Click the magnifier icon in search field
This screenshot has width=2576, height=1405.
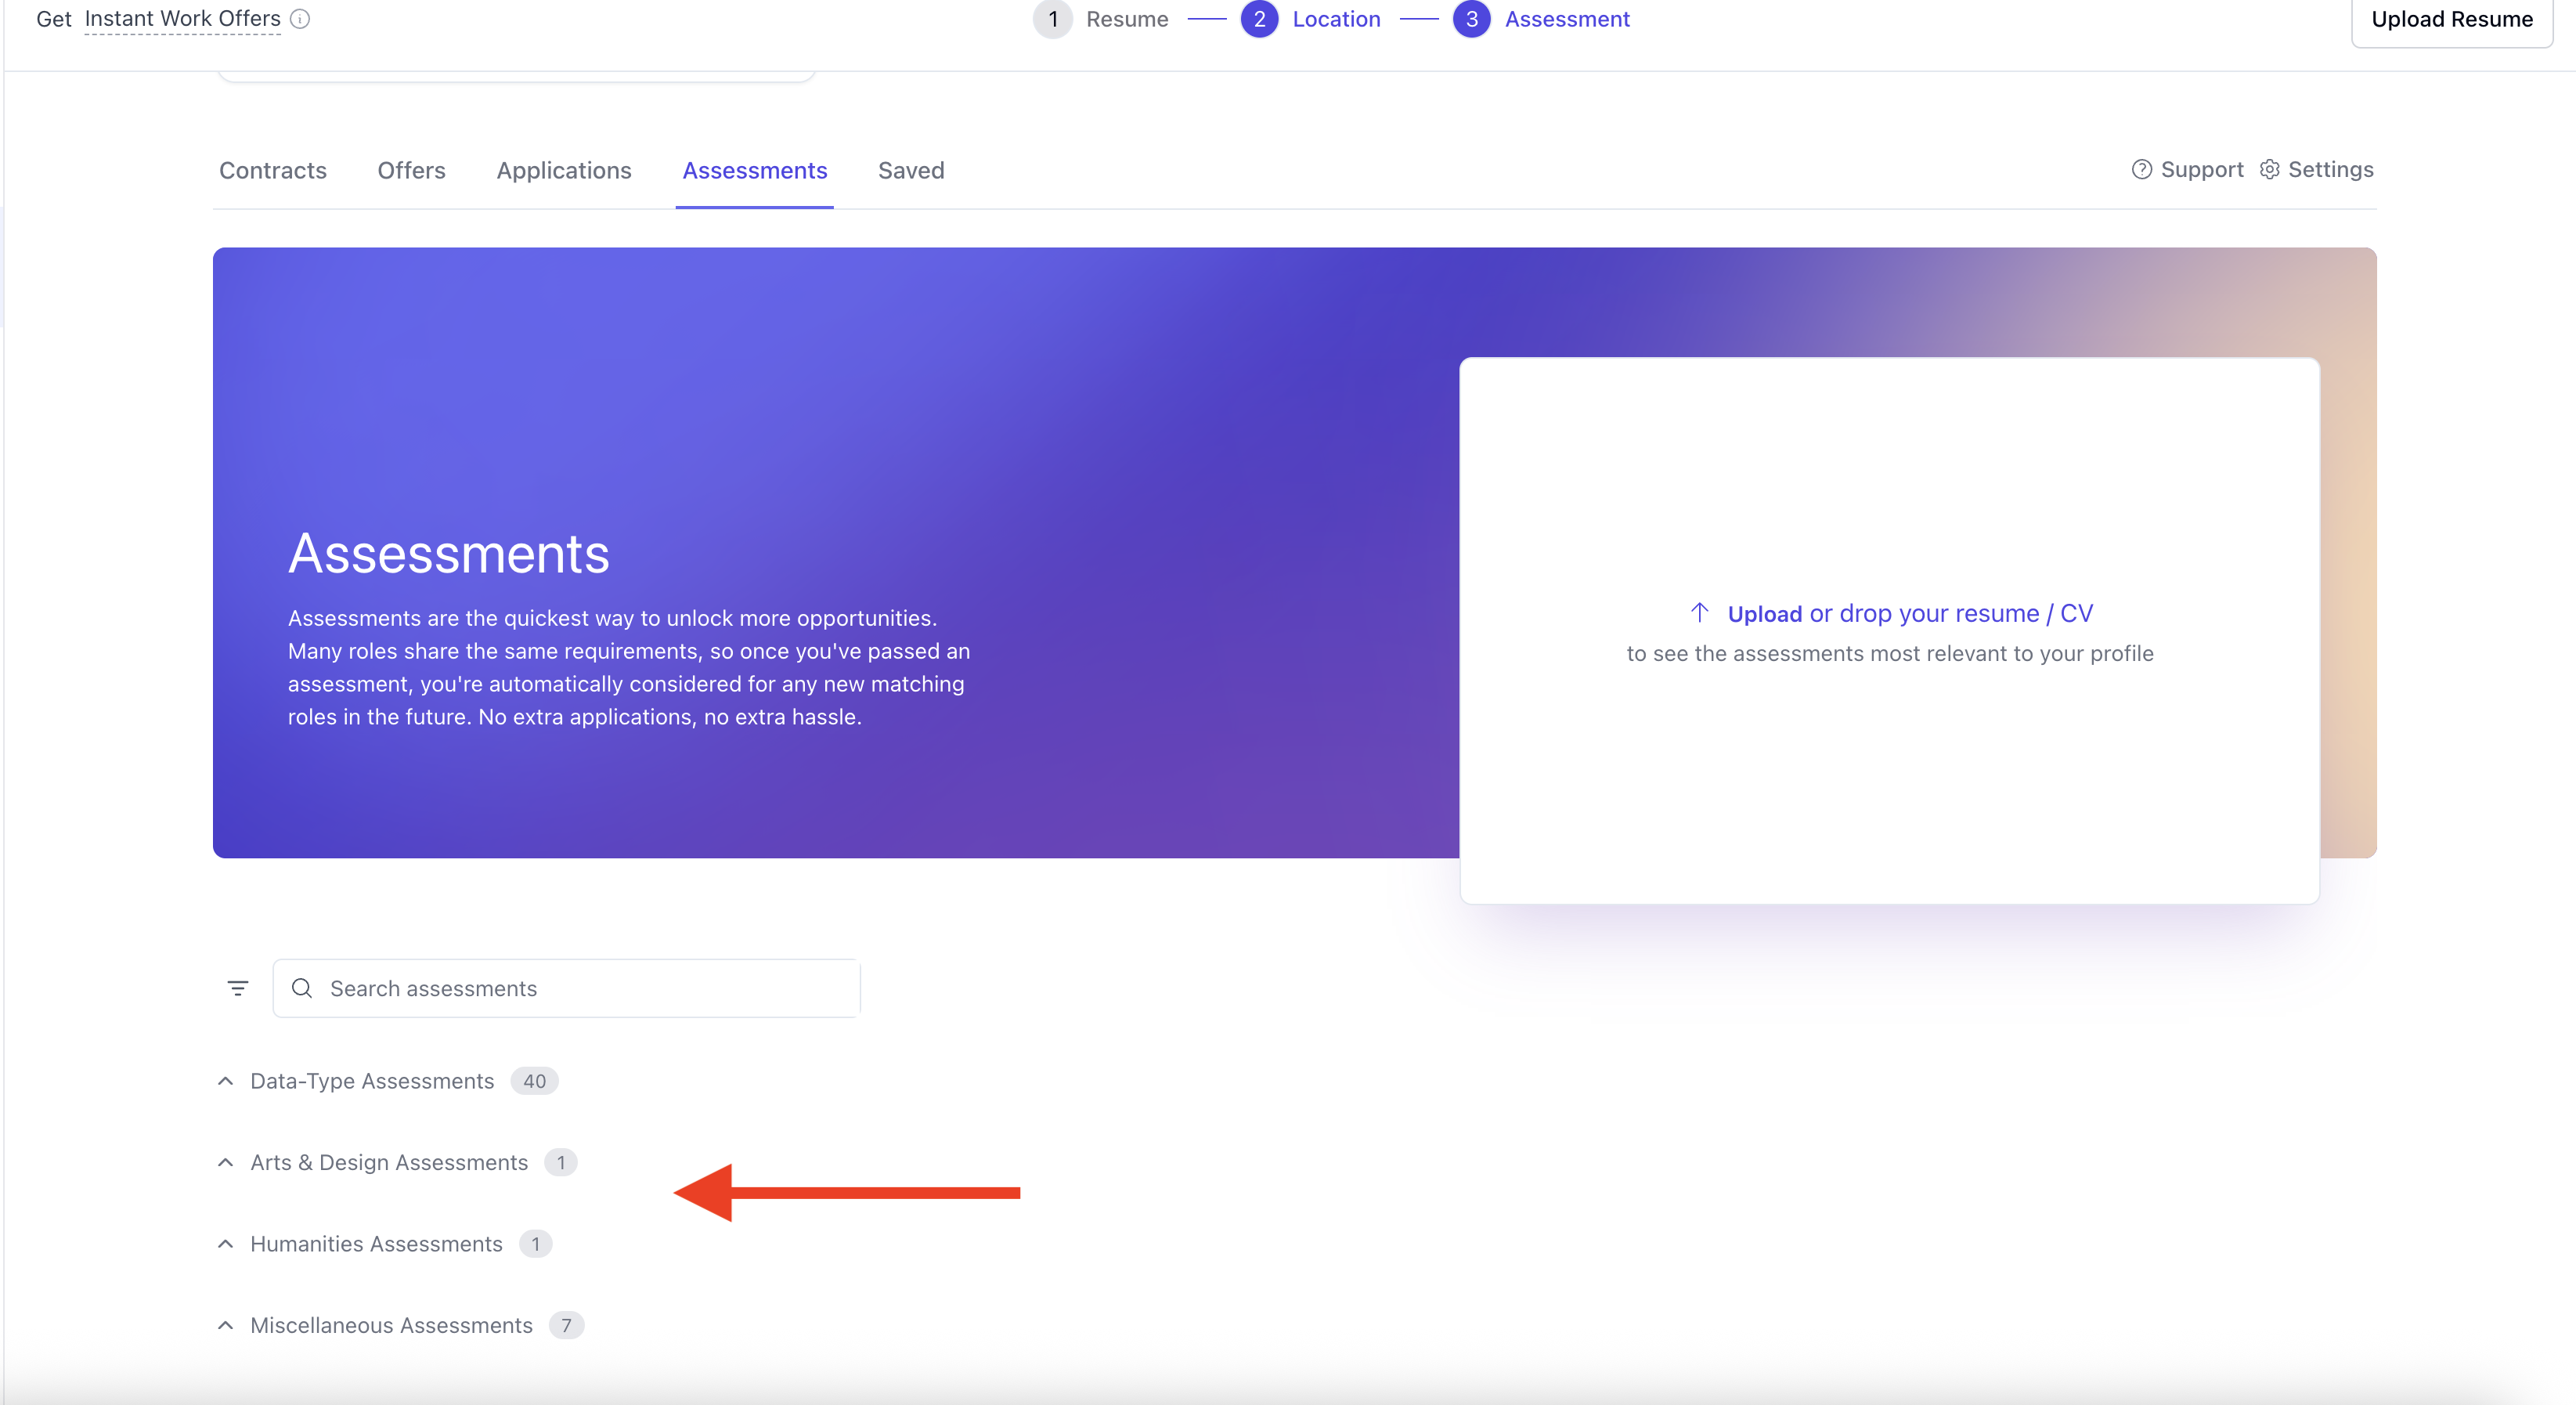(x=302, y=988)
